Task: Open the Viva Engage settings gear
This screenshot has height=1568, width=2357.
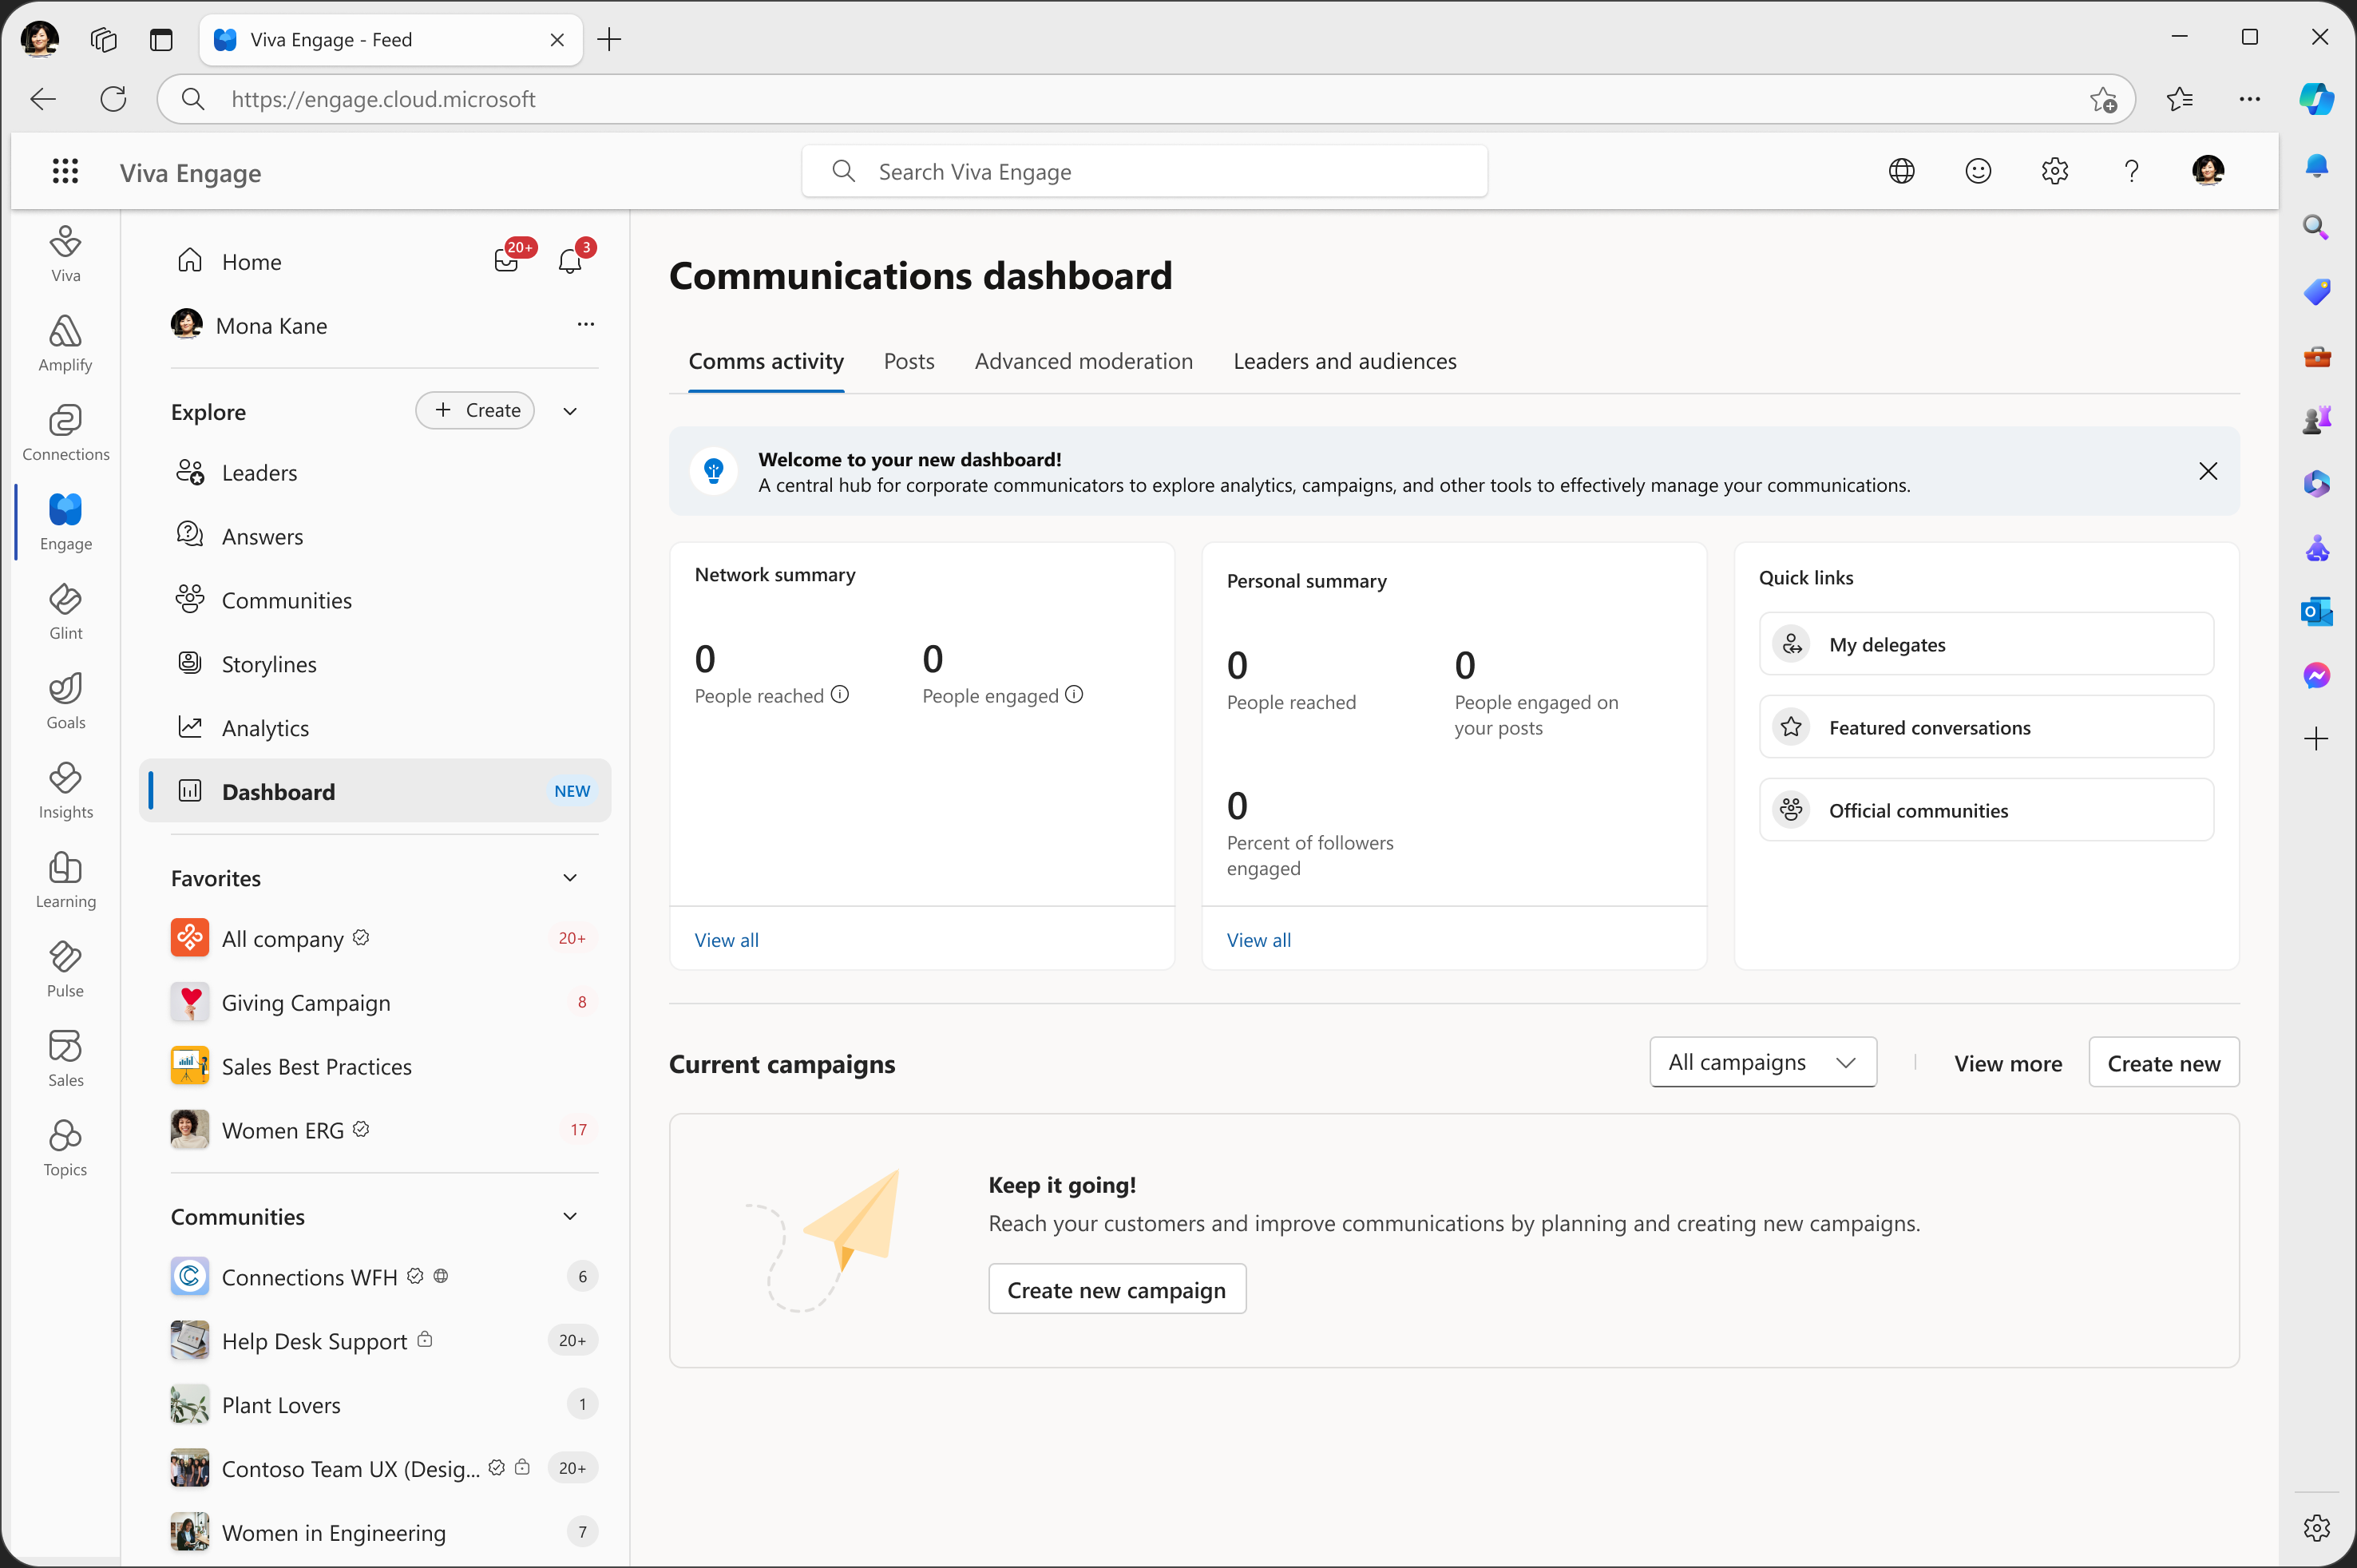Action: [2054, 171]
